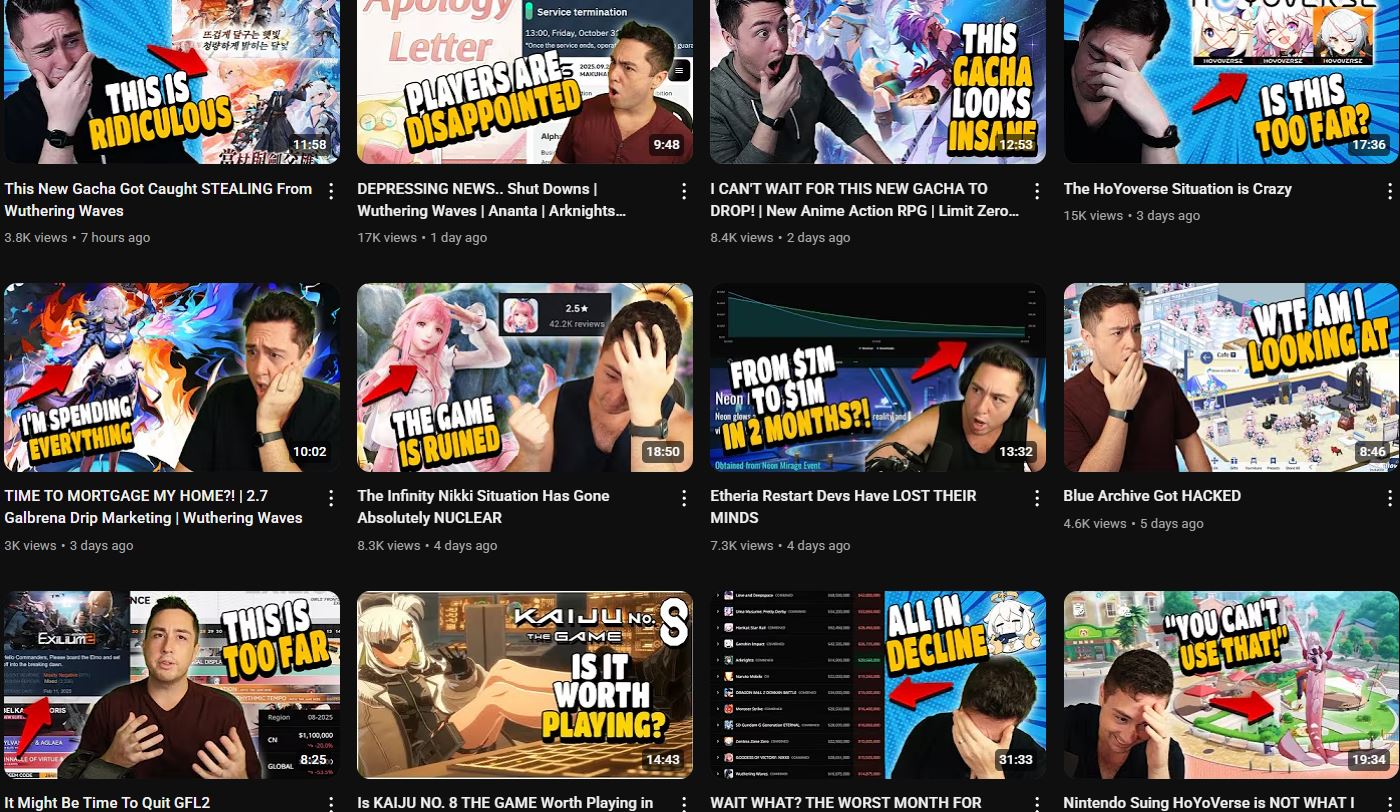Screen dimensions: 1400x812
Task: Open title 'WAIT WHAT? THE WORST MONTH FOR'
Action: (846, 802)
